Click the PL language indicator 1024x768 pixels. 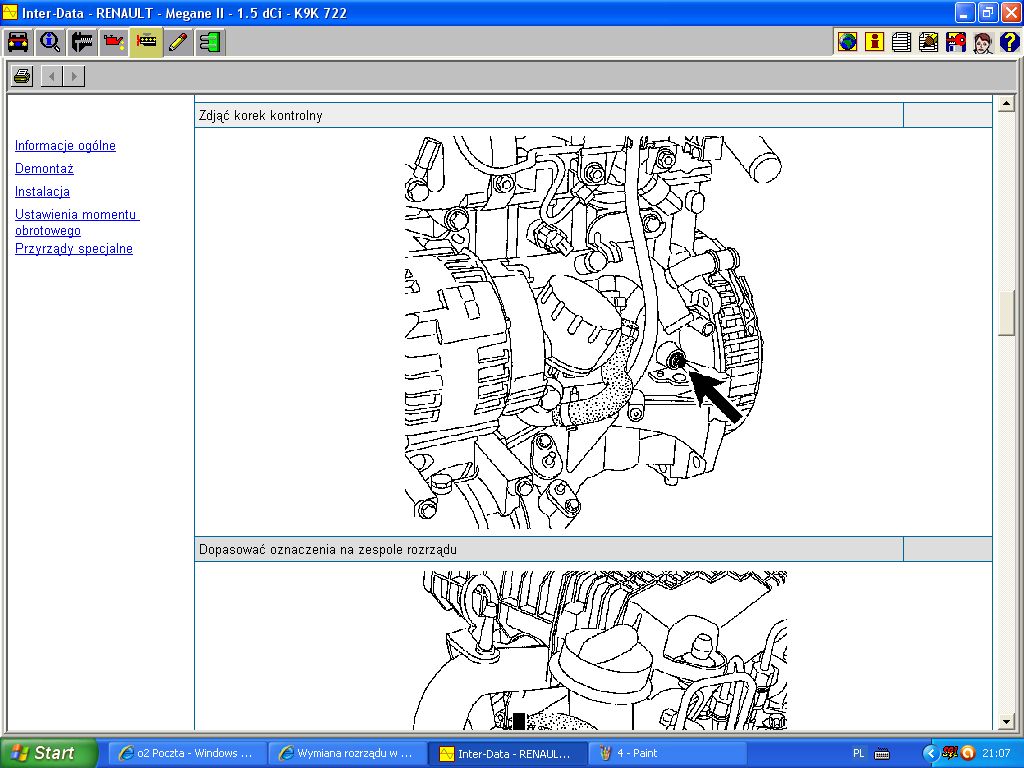coord(859,753)
